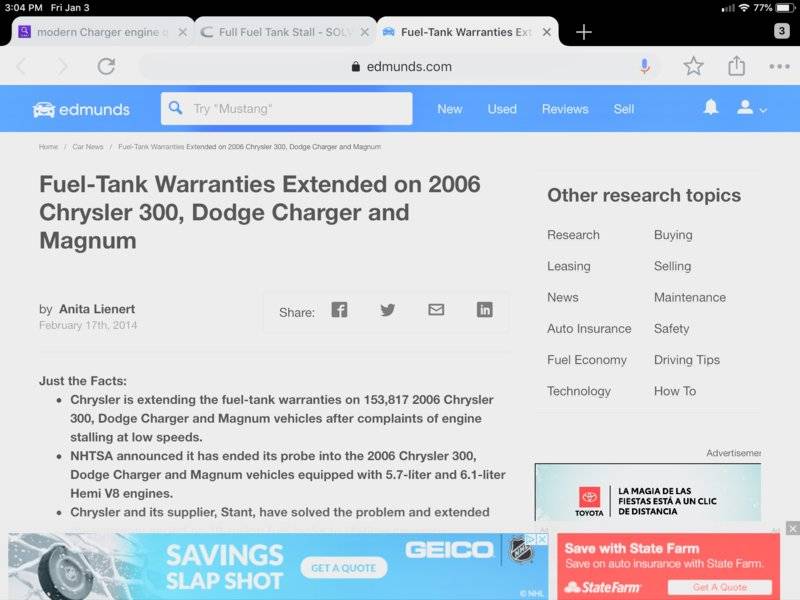Open the Reviews menu item
This screenshot has width=800, height=600.
point(565,109)
